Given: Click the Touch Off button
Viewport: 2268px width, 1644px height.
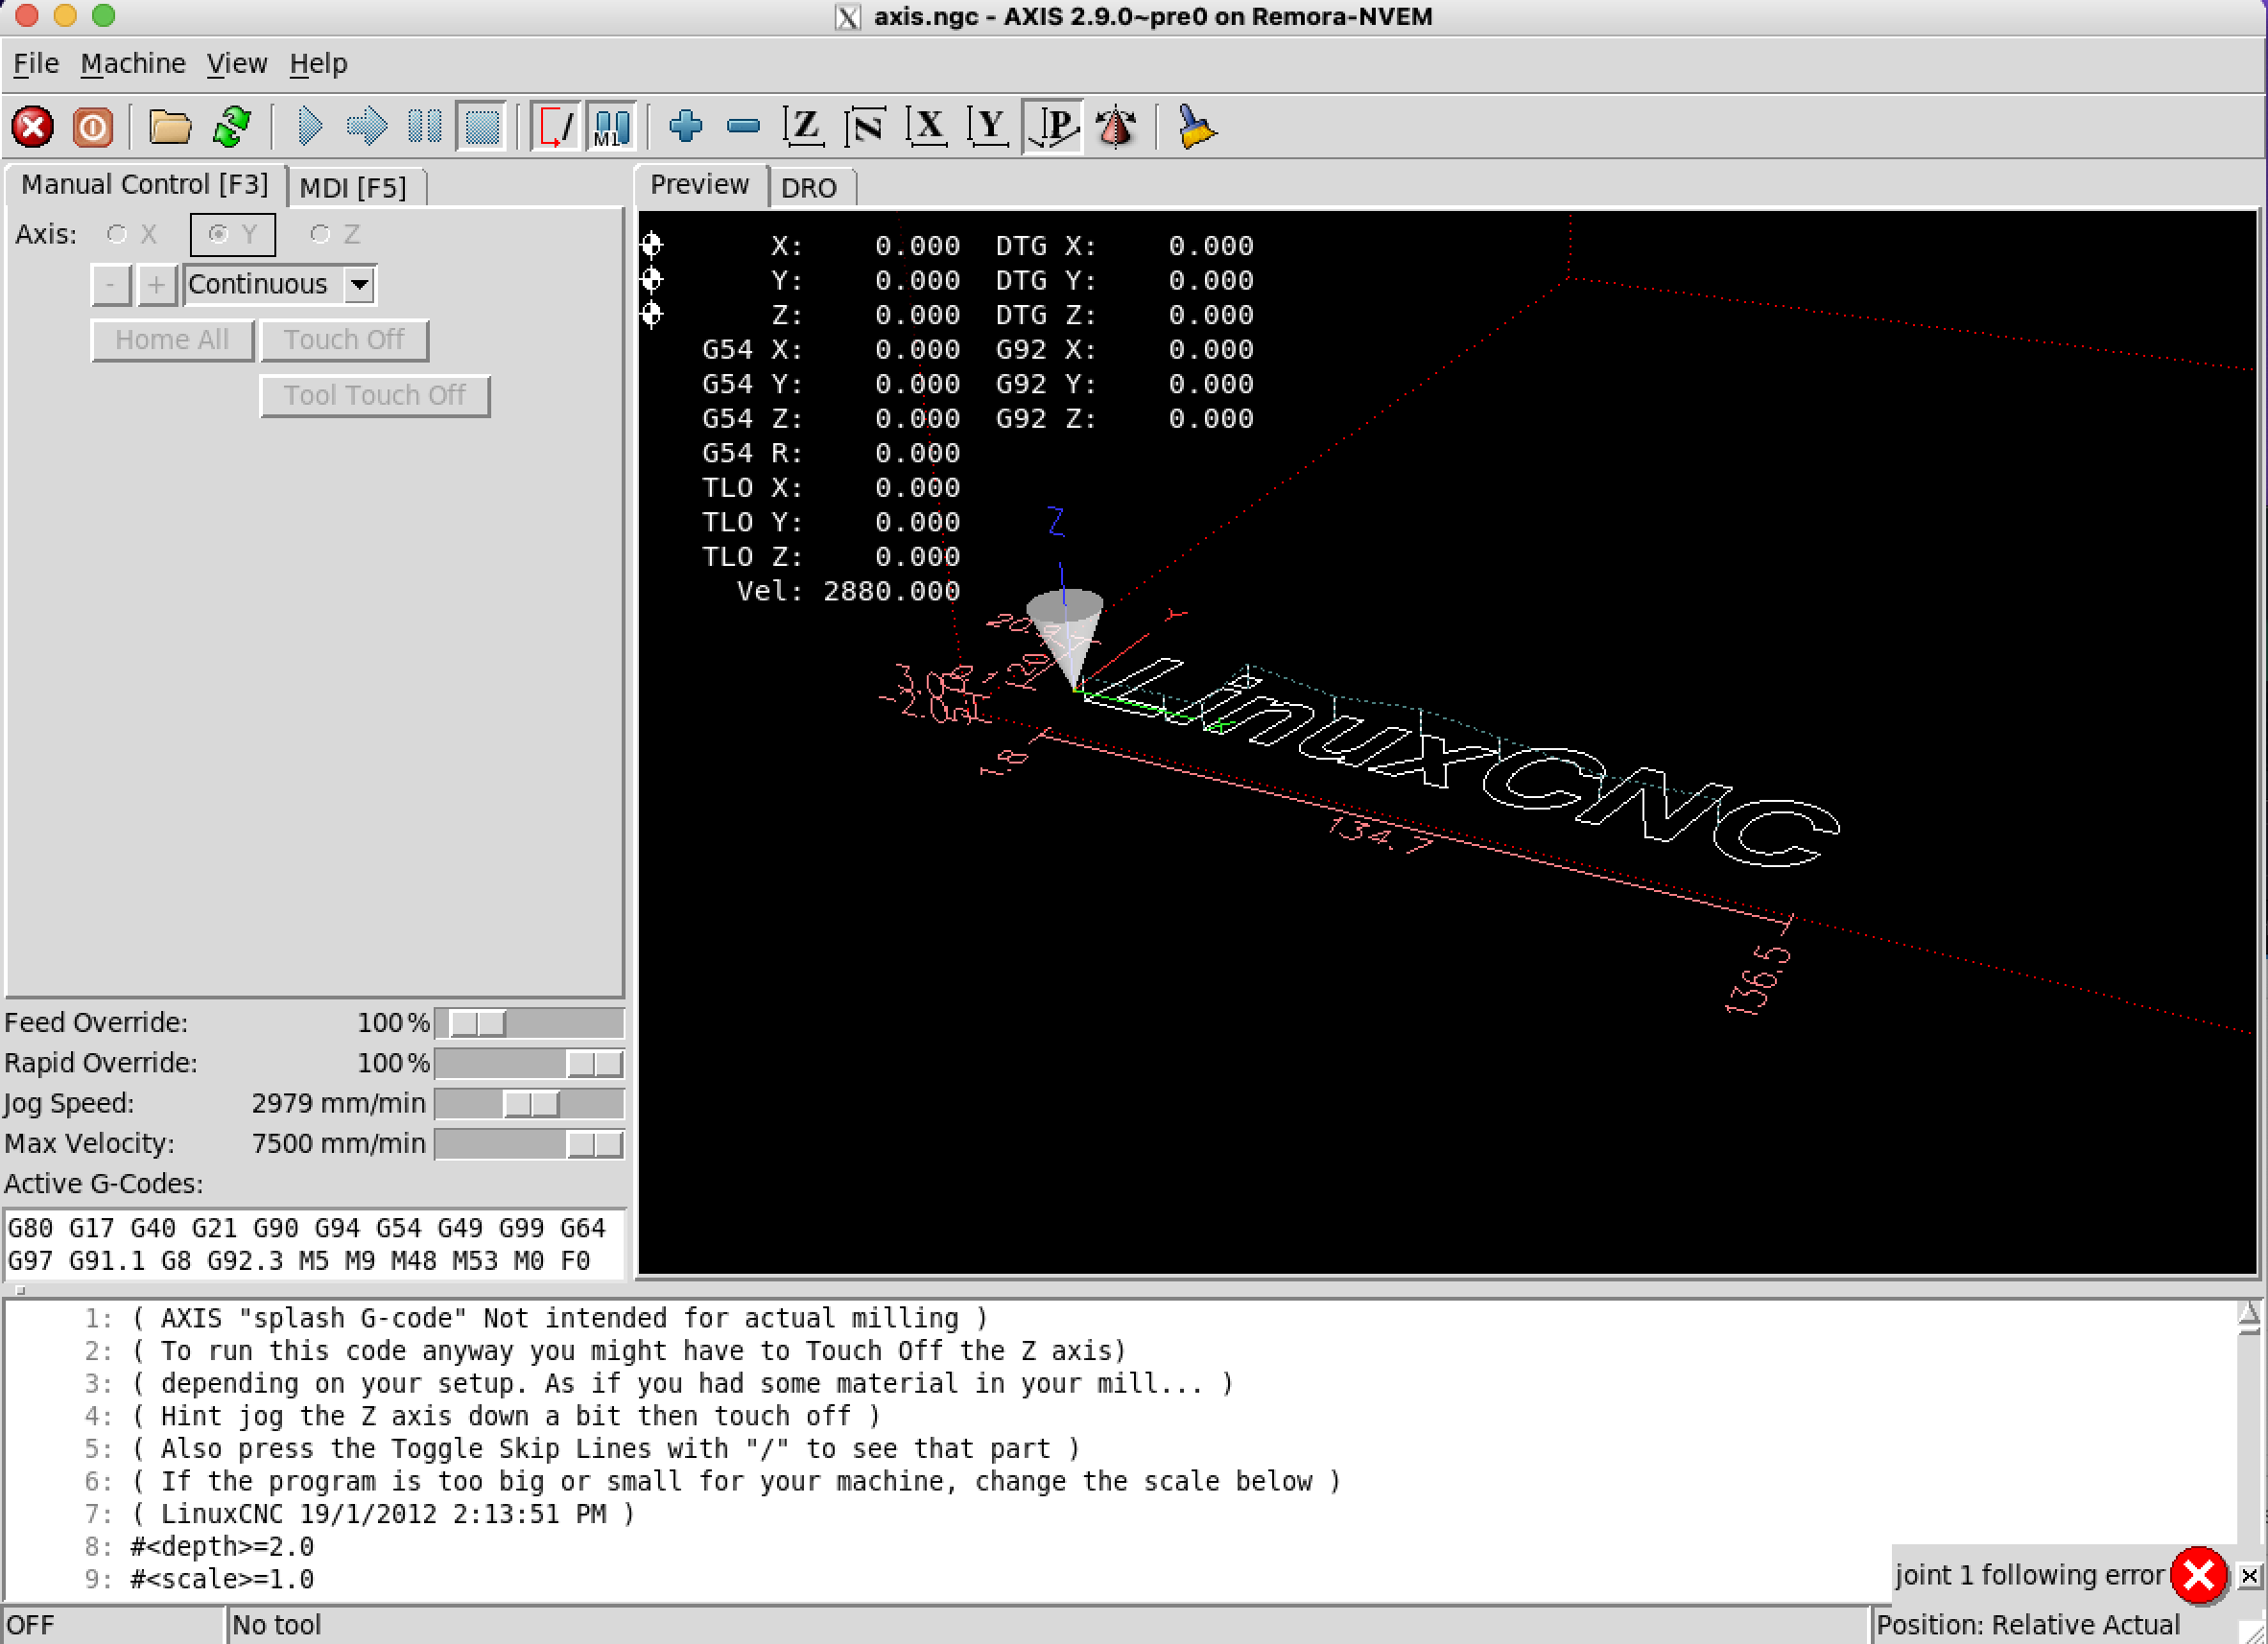Looking at the screenshot, I should pos(344,340).
